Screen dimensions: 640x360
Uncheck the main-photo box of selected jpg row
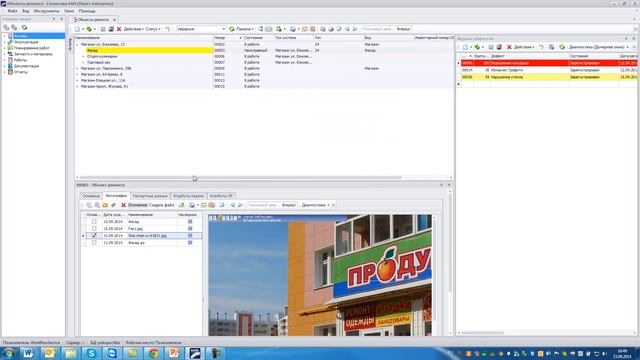[x=94, y=236]
